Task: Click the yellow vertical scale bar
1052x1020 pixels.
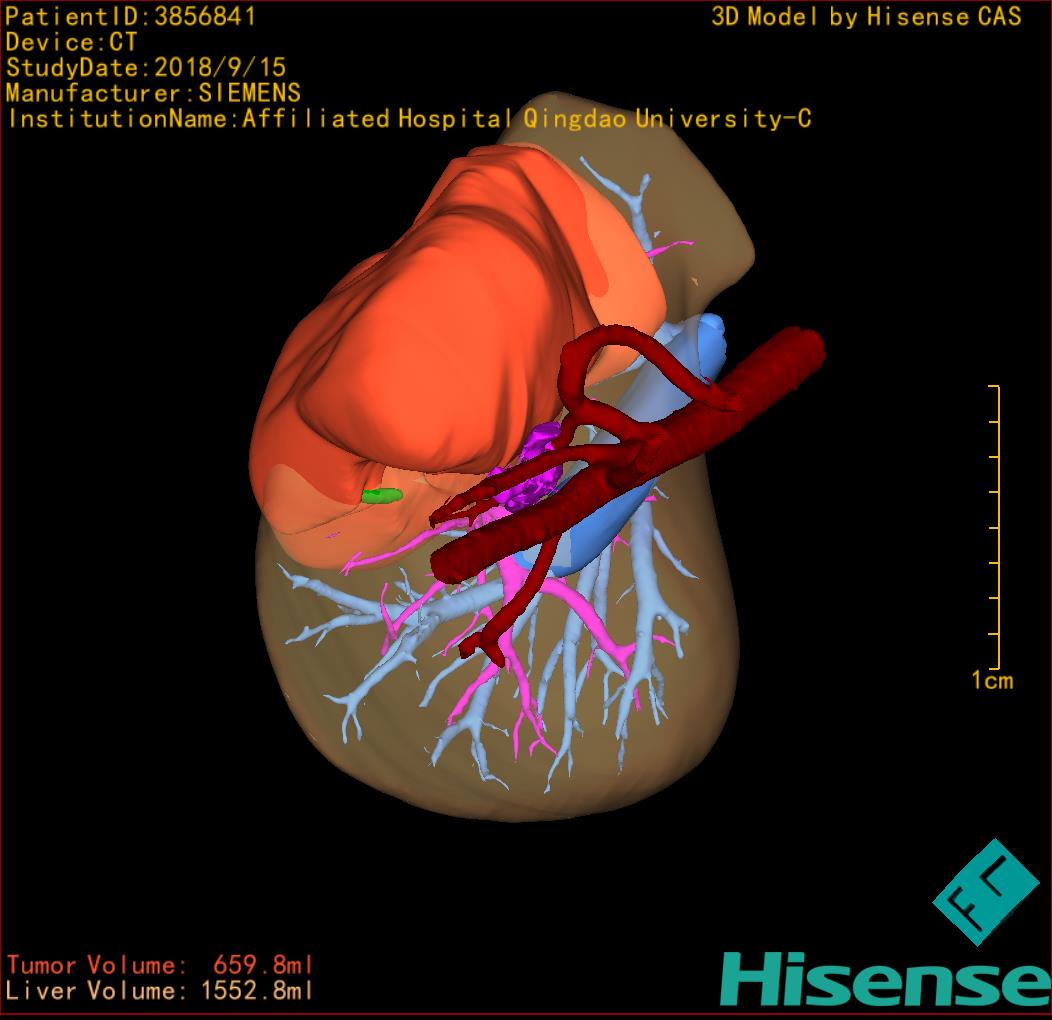Action: click(x=998, y=525)
